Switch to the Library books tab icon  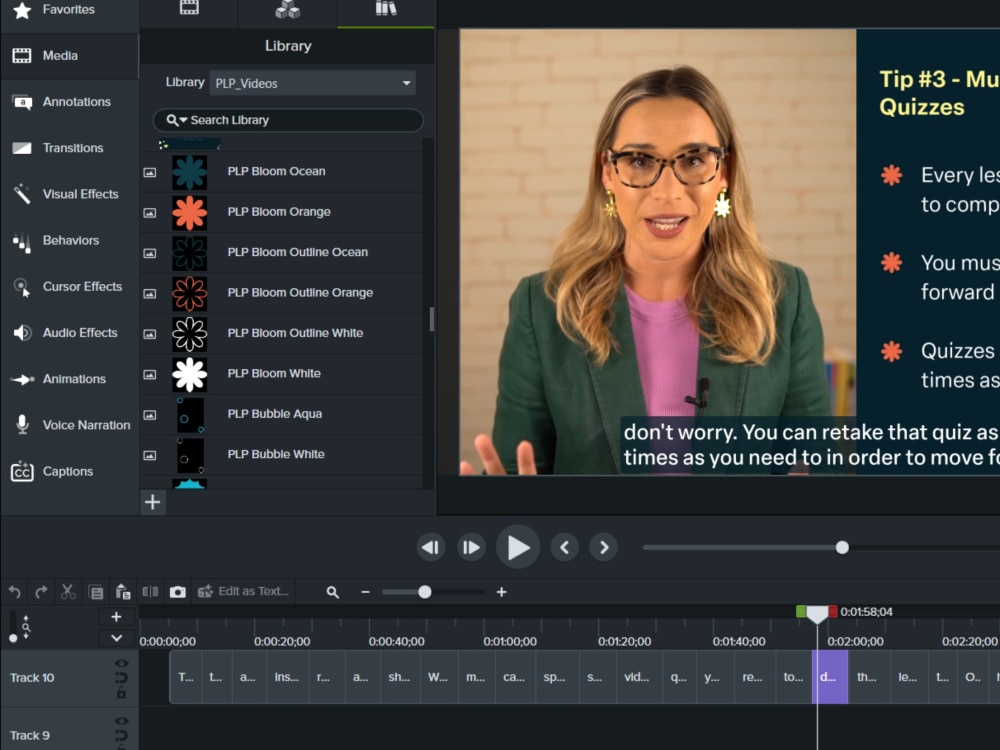(386, 8)
